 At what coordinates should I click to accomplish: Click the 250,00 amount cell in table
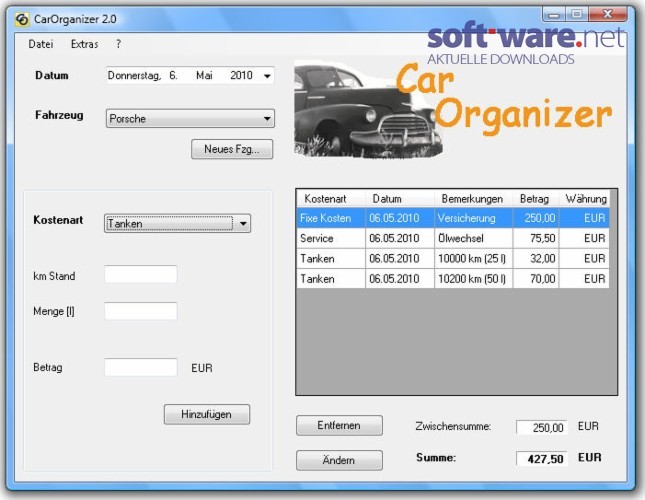point(536,218)
